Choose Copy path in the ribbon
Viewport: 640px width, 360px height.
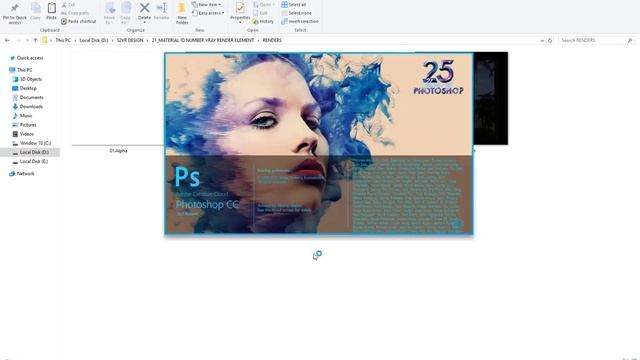click(x=75, y=13)
